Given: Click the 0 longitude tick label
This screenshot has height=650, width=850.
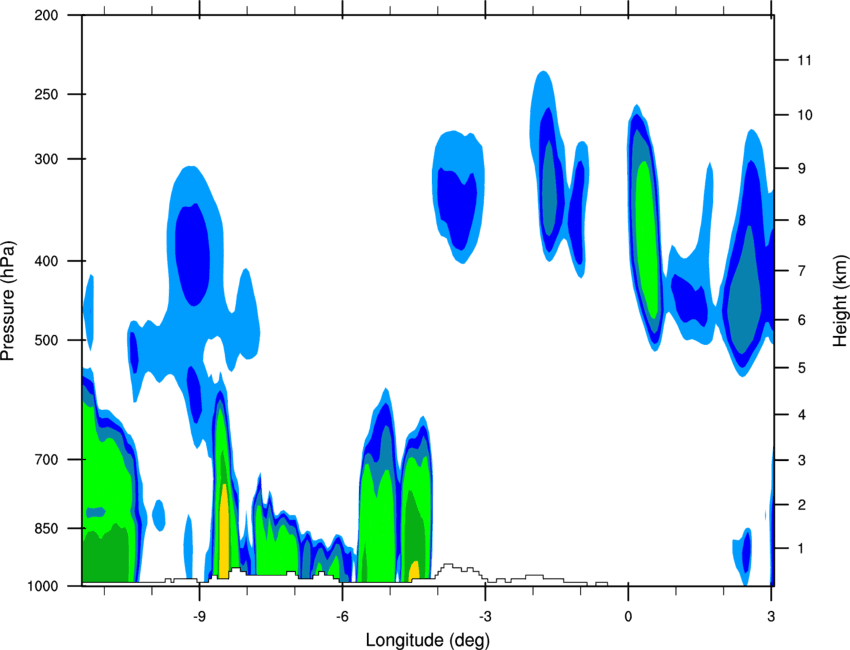Looking at the screenshot, I should pyautogui.click(x=628, y=617).
